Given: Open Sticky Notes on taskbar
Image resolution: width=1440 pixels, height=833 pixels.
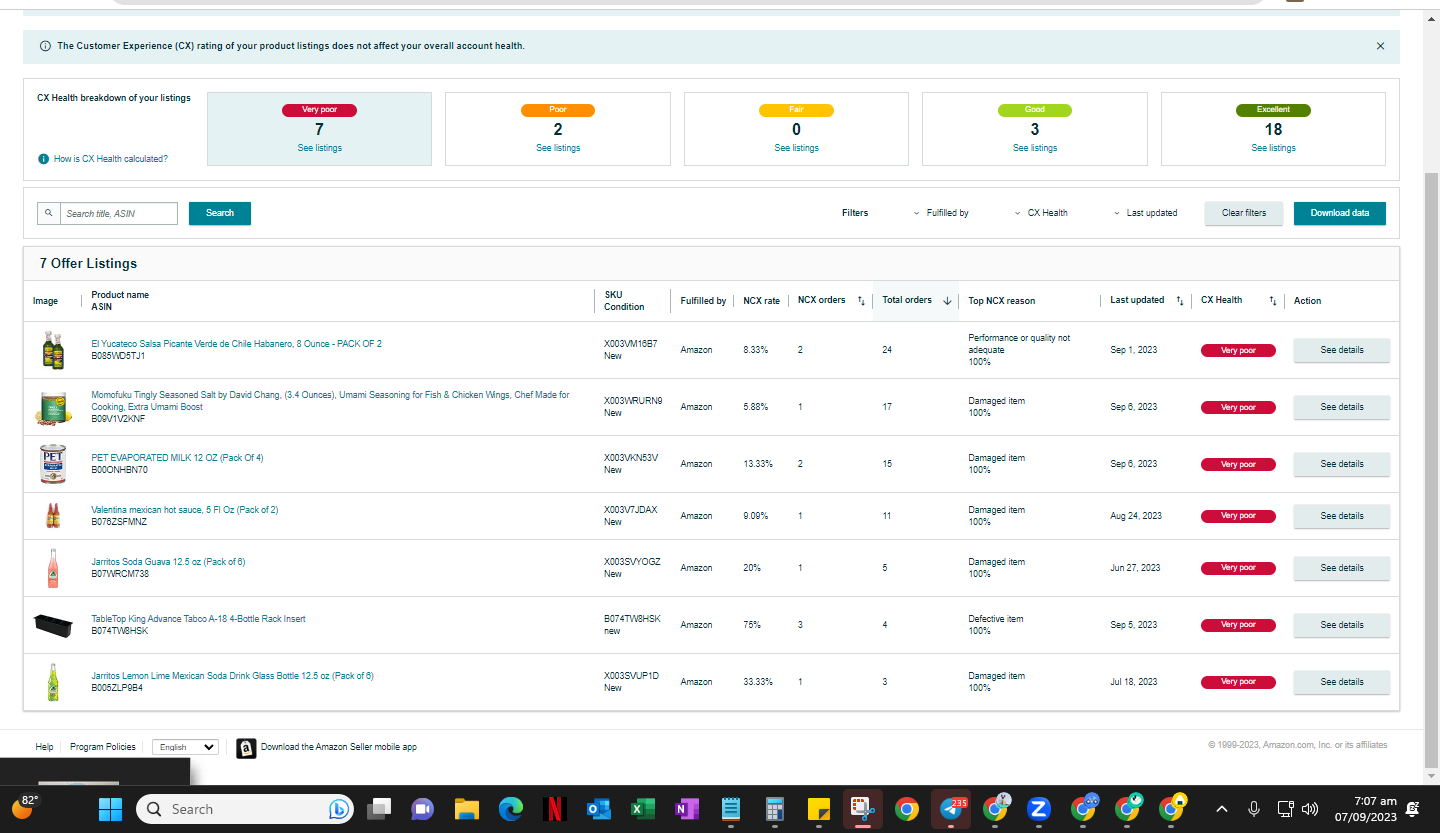Looking at the screenshot, I should coord(819,809).
